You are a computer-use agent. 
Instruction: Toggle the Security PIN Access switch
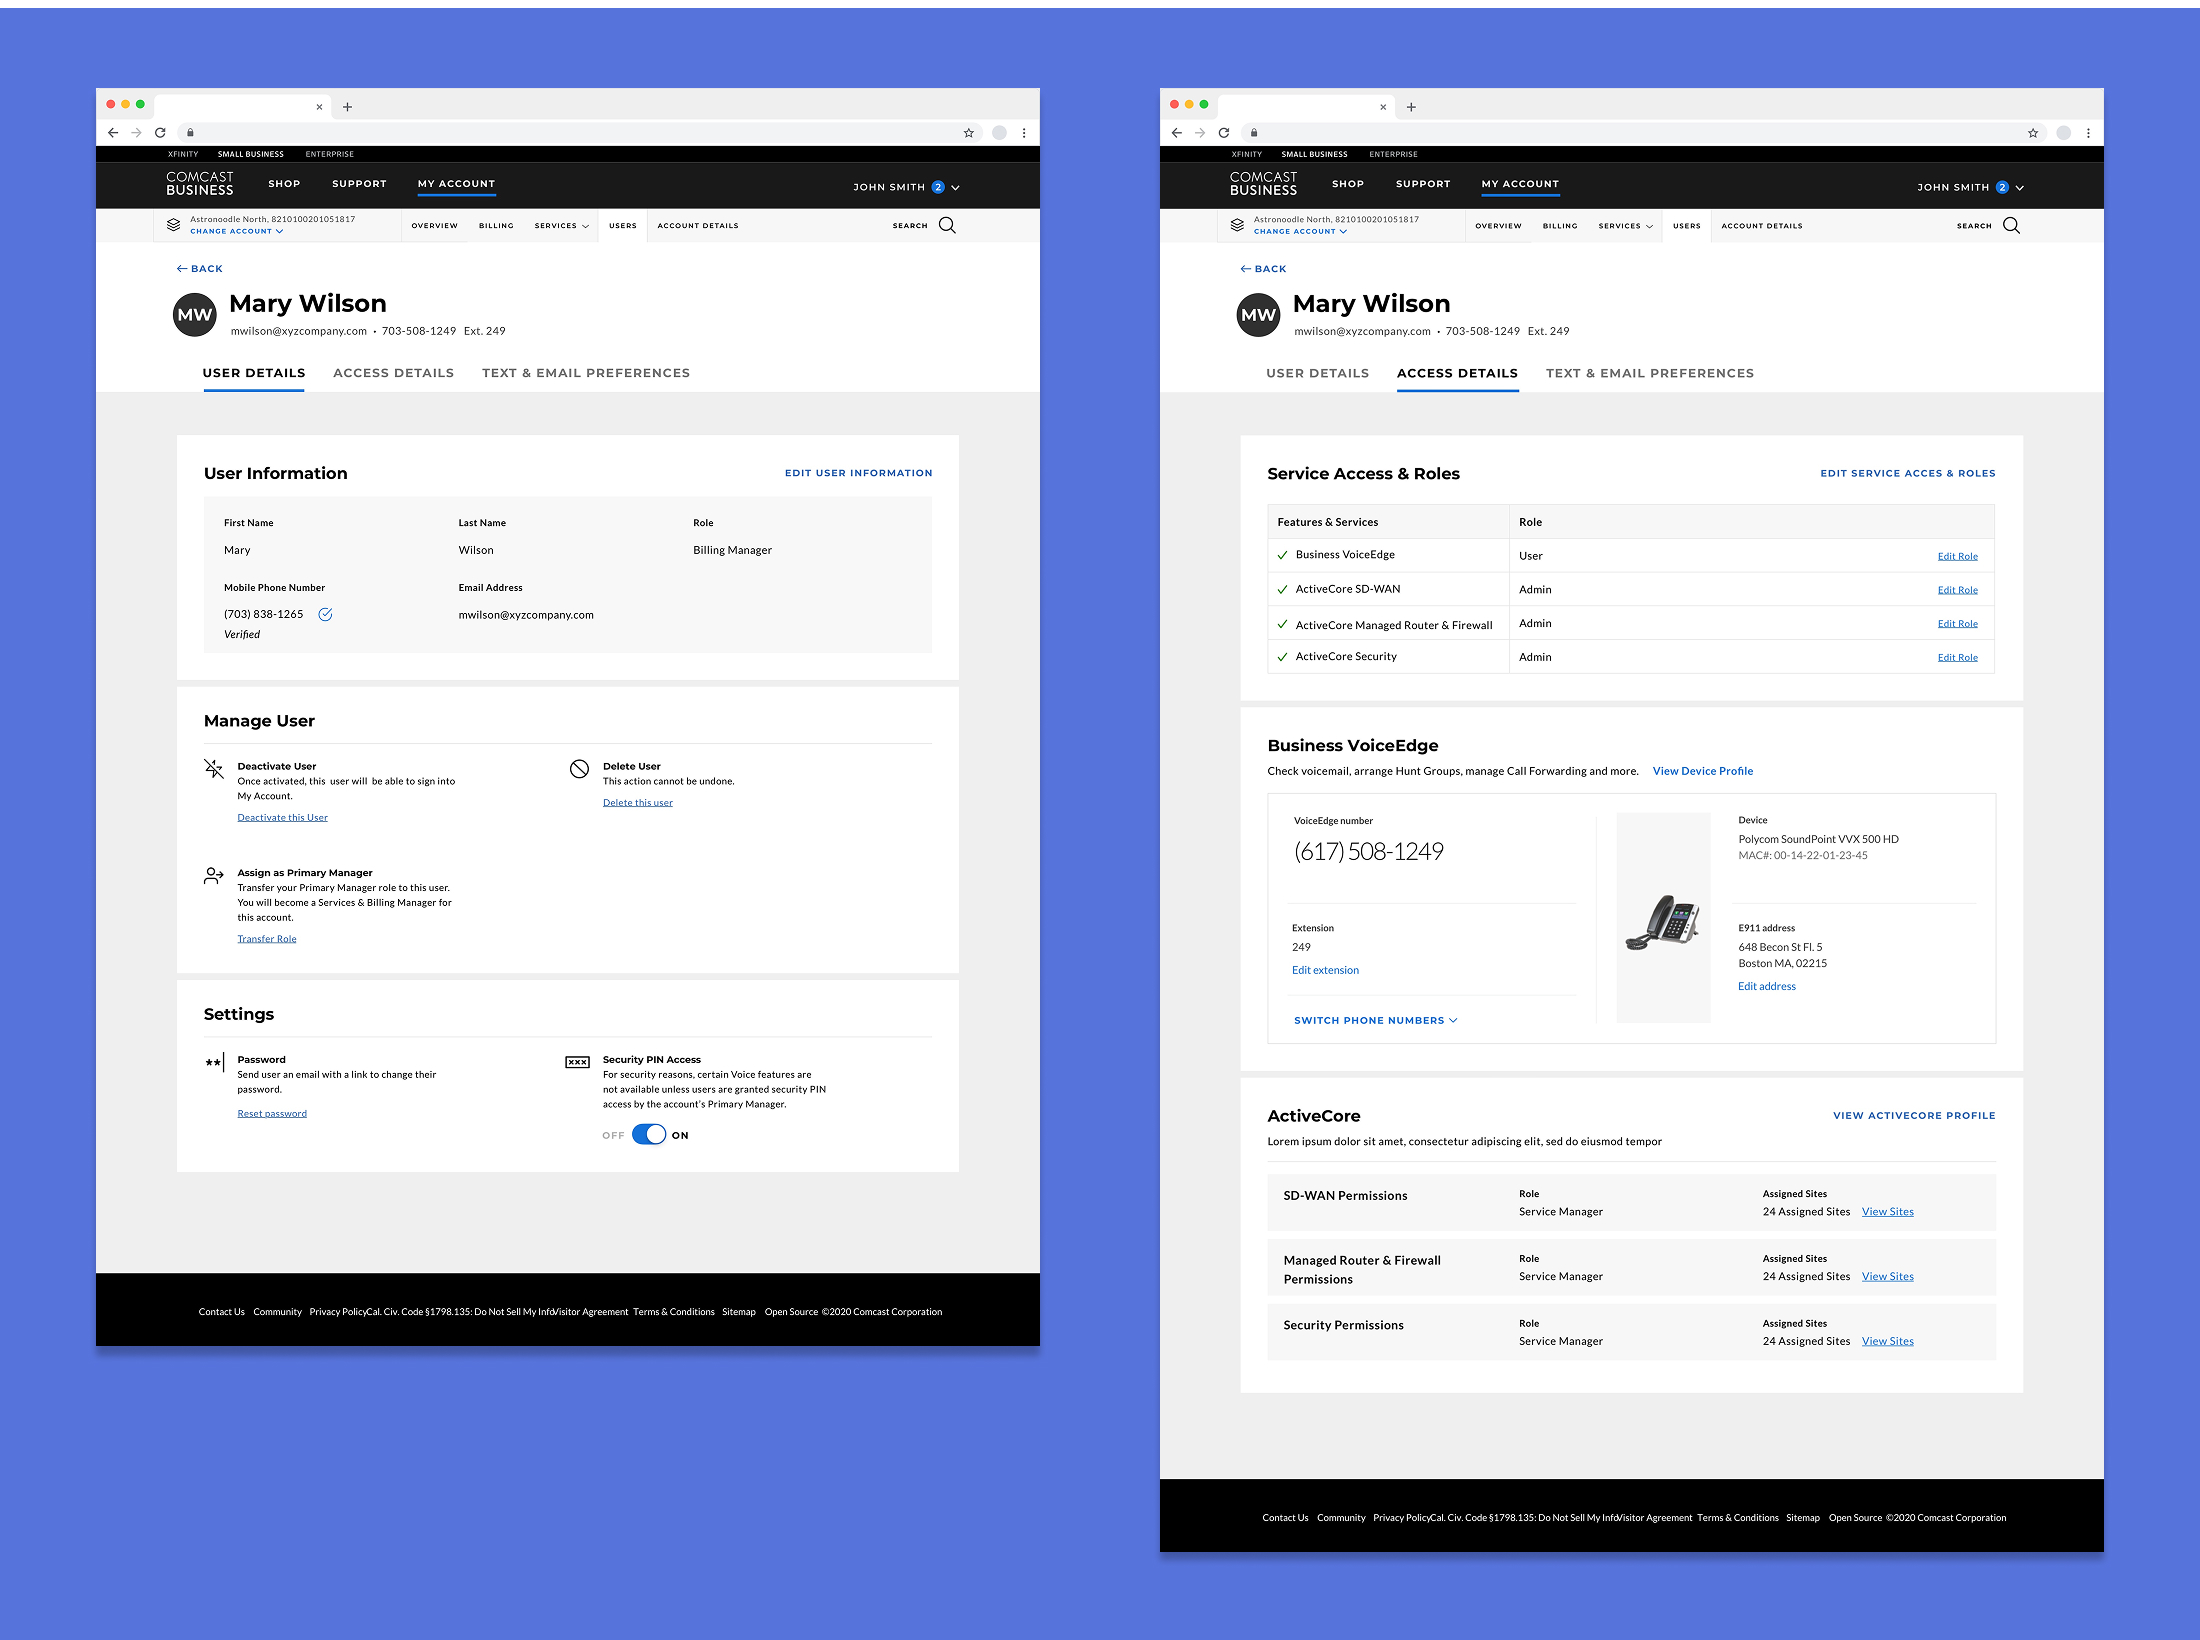(649, 1135)
